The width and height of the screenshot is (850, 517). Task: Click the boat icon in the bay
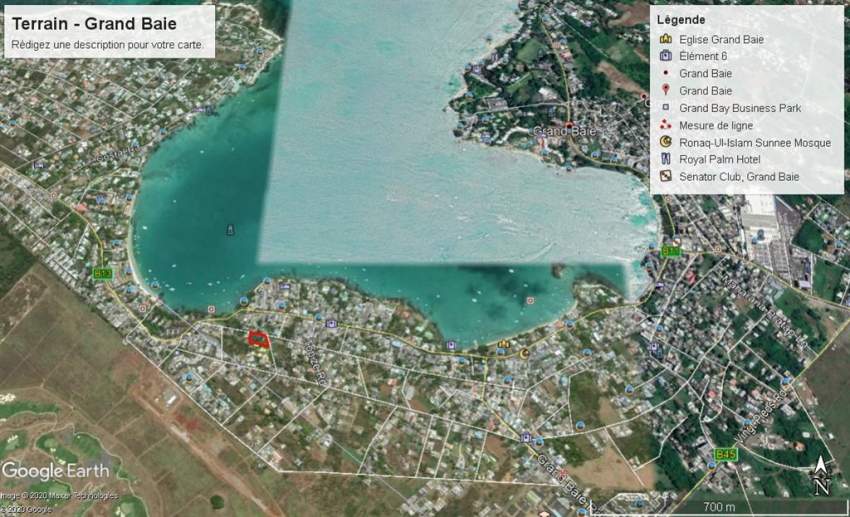click(x=231, y=229)
